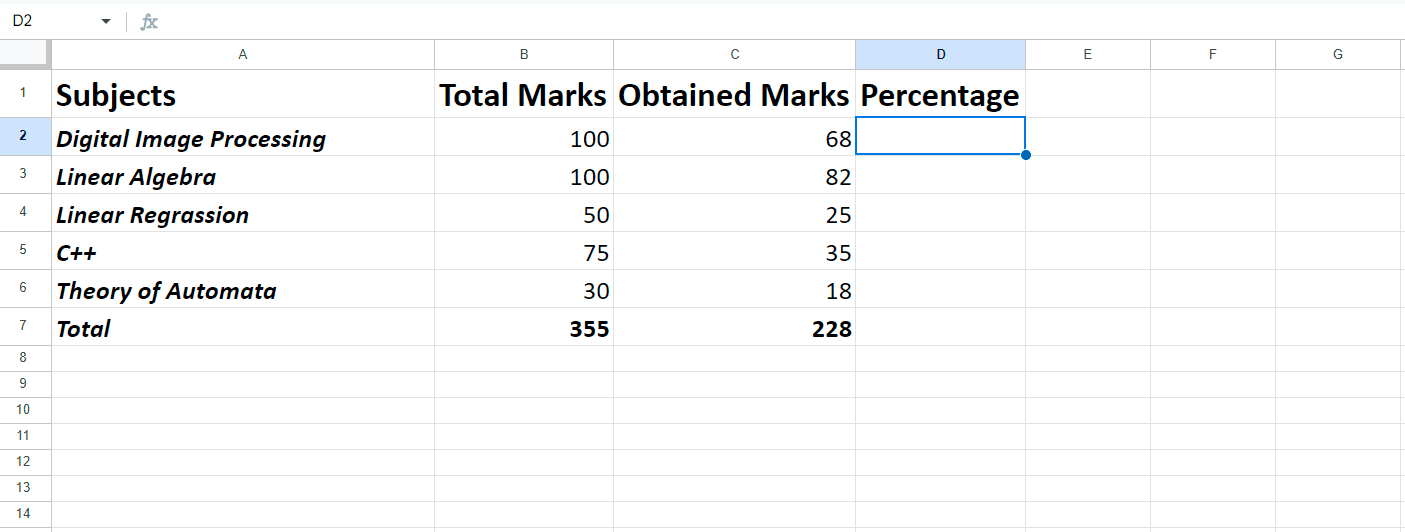1405x532 pixels.
Task: Click the fx function icon
Action: point(149,21)
